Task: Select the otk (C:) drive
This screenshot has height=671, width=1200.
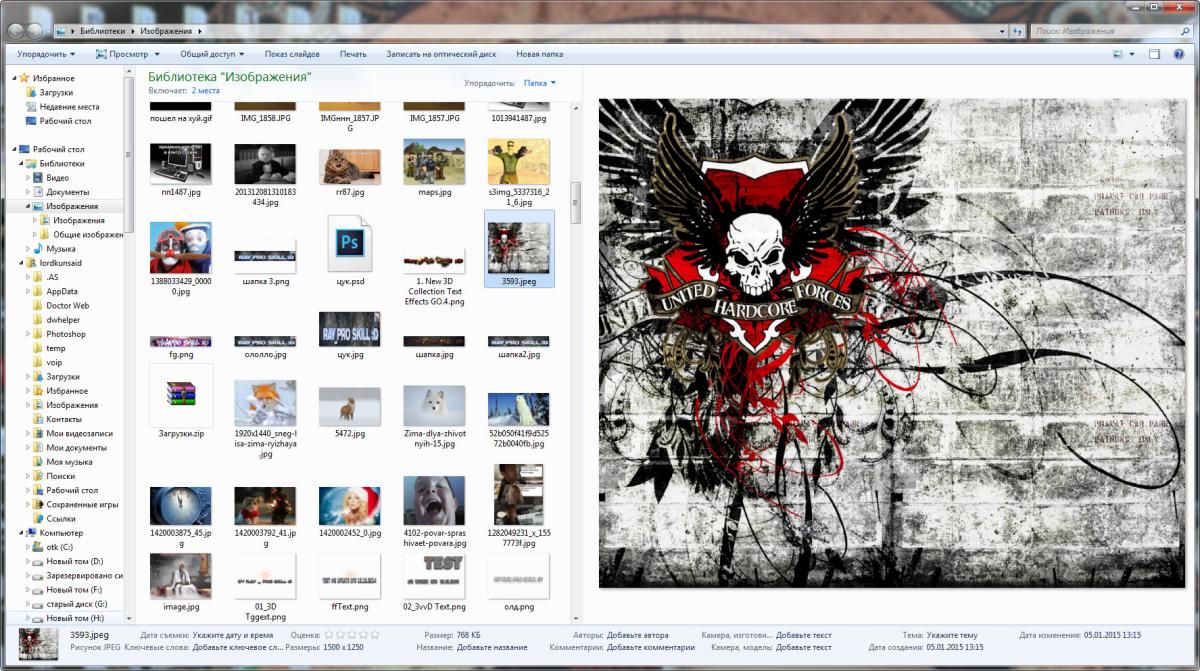Action: [60, 547]
